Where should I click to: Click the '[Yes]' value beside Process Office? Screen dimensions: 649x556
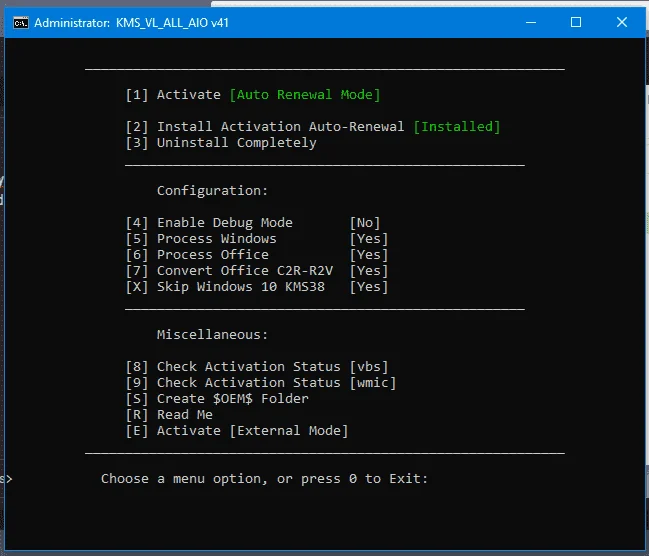click(369, 255)
